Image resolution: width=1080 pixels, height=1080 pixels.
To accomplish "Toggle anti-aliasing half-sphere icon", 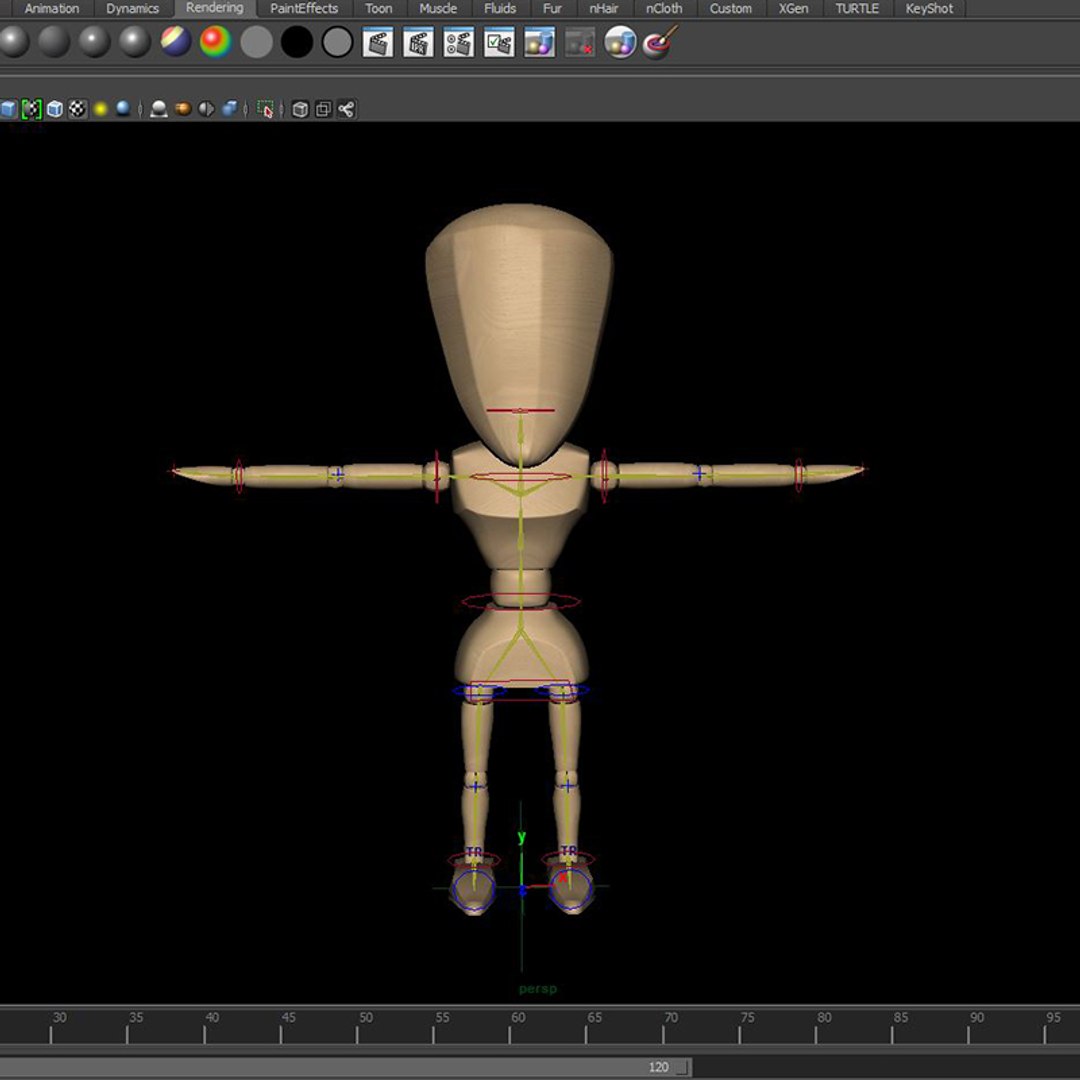I will (x=206, y=109).
